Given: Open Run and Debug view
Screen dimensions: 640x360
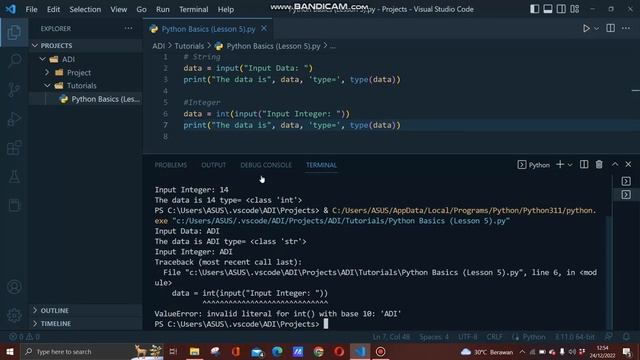Looking at the screenshot, I should point(14,119).
